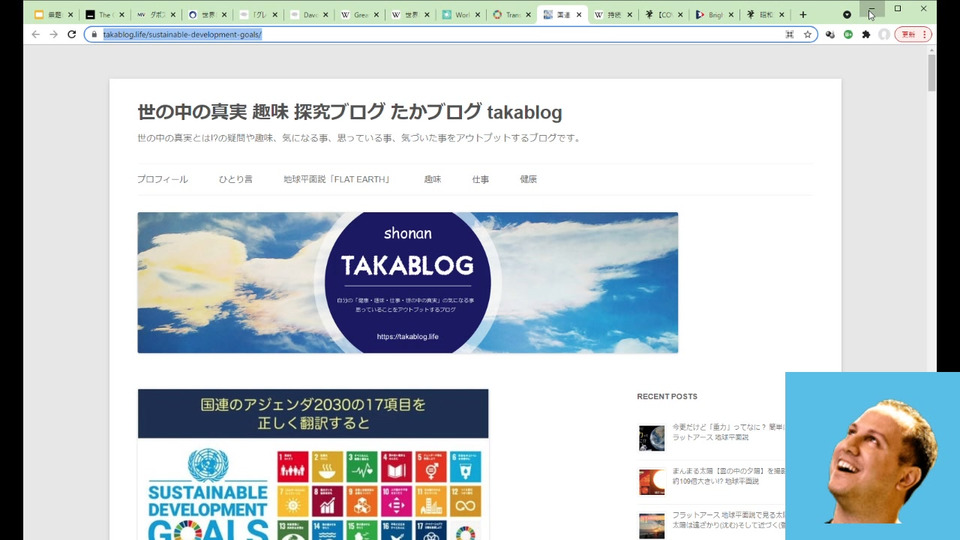Open the media controls circle icon
The height and width of the screenshot is (540, 960).
(847, 14)
